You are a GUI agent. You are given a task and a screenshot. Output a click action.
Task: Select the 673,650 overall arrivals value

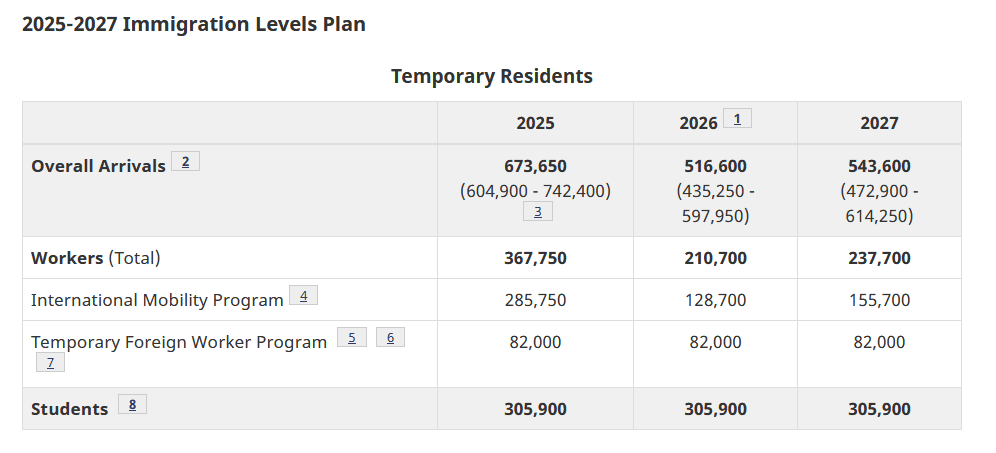tap(535, 166)
